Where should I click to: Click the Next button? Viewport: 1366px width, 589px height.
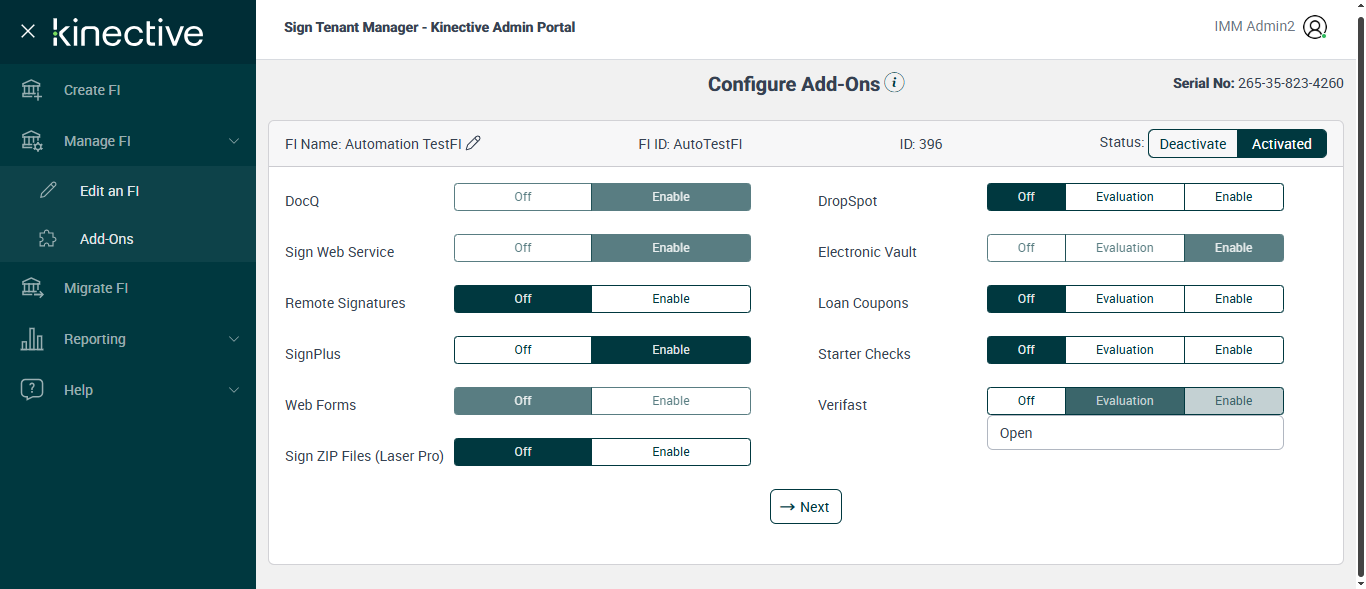805,507
